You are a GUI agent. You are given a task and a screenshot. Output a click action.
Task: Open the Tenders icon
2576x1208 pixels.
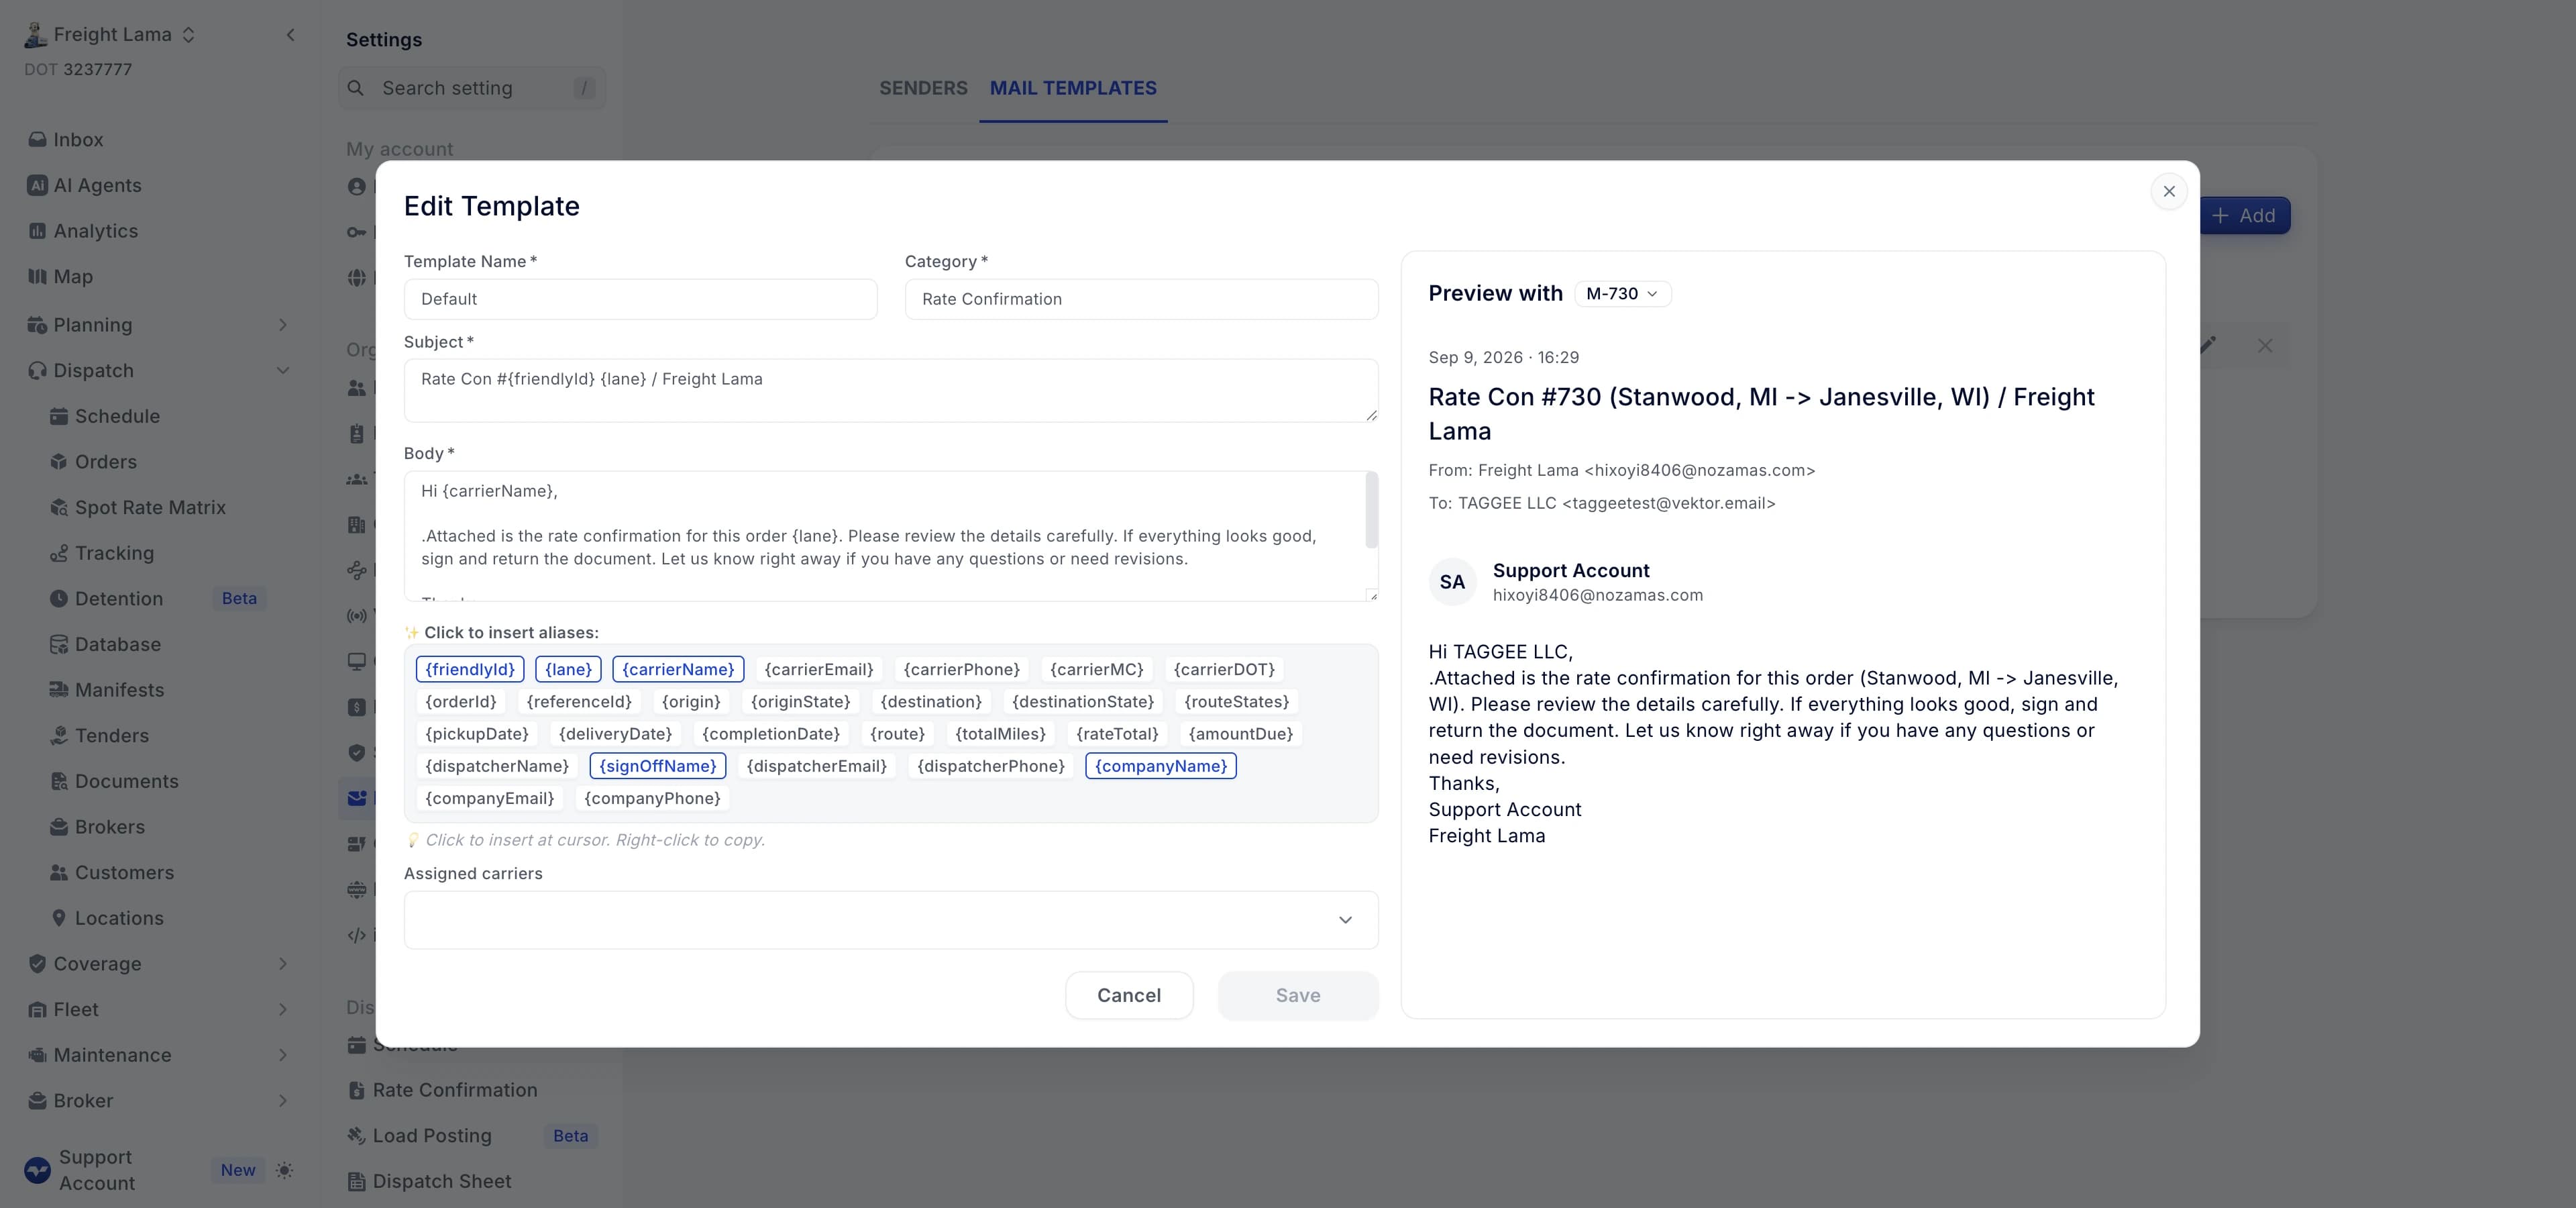(x=59, y=736)
